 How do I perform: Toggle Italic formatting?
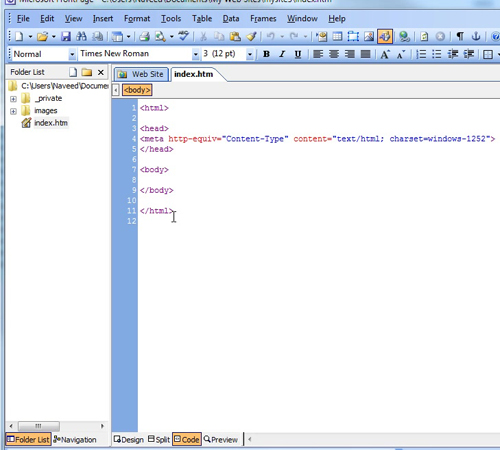pyautogui.click(x=282, y=54)
